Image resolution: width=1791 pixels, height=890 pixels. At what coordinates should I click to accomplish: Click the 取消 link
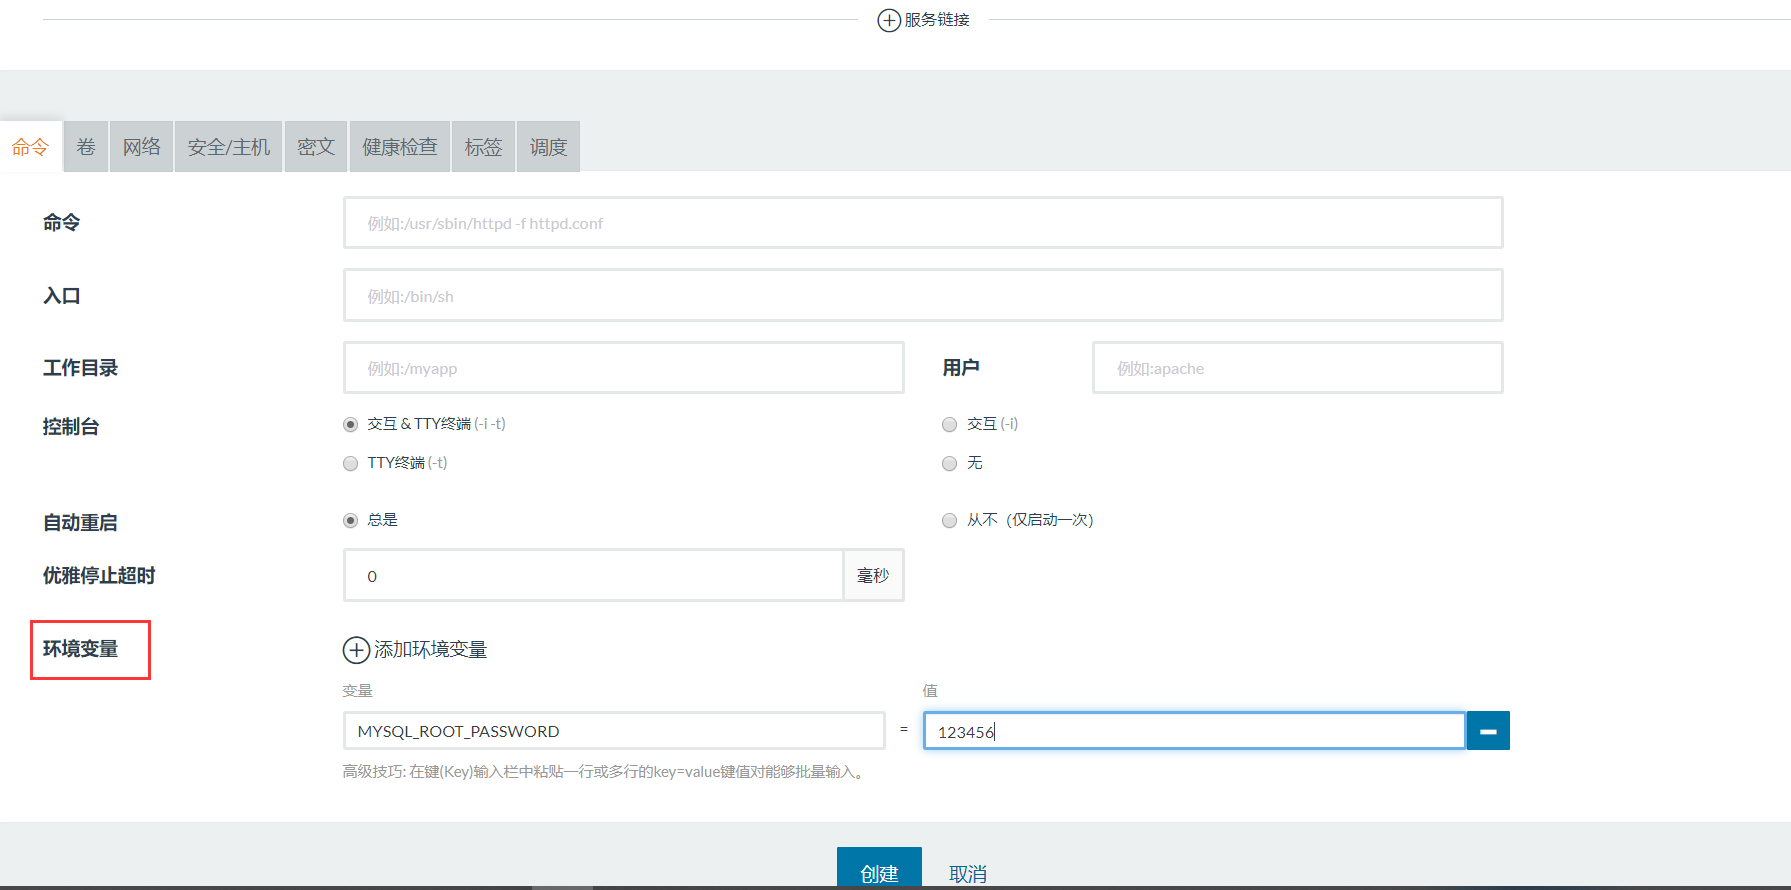pos(967,873)
